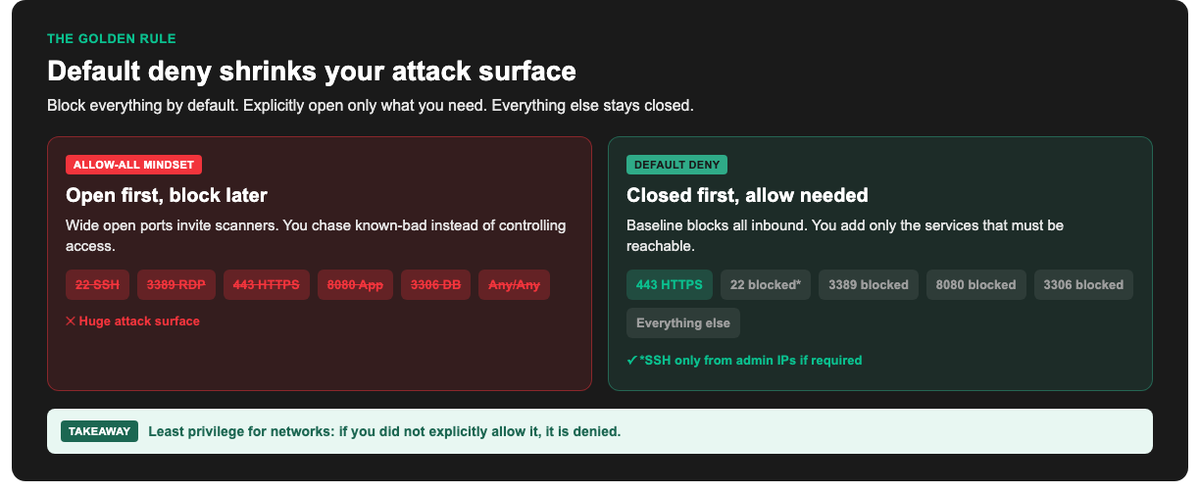1200x493 pixels.
Task: Click 'Open first, block later' heading
Action: [167, 195]
